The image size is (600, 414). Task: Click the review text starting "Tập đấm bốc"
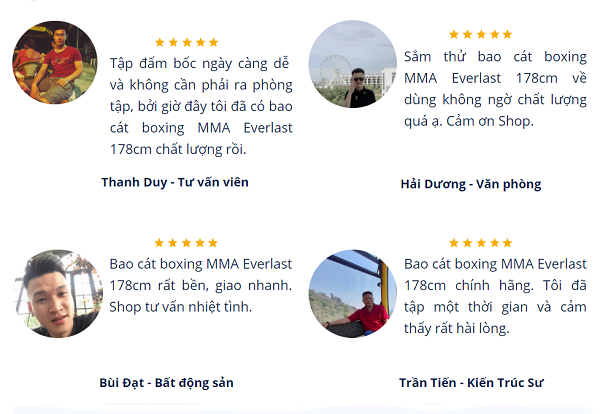(200, 105)
